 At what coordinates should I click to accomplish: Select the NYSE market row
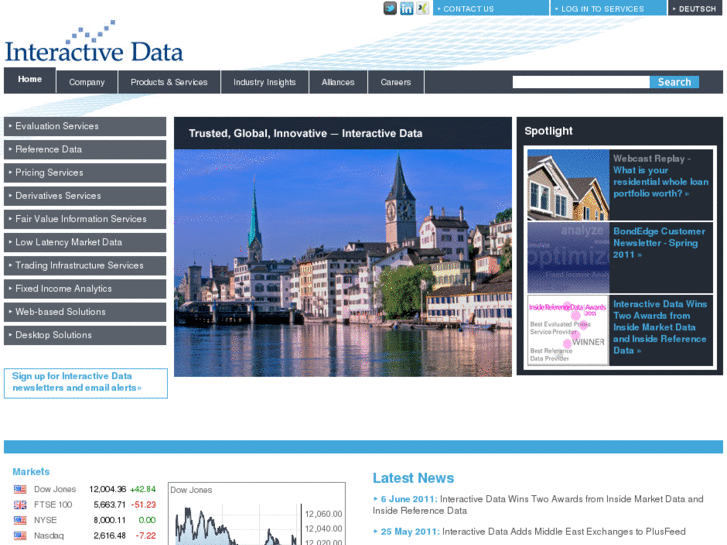tap(84, 520)
